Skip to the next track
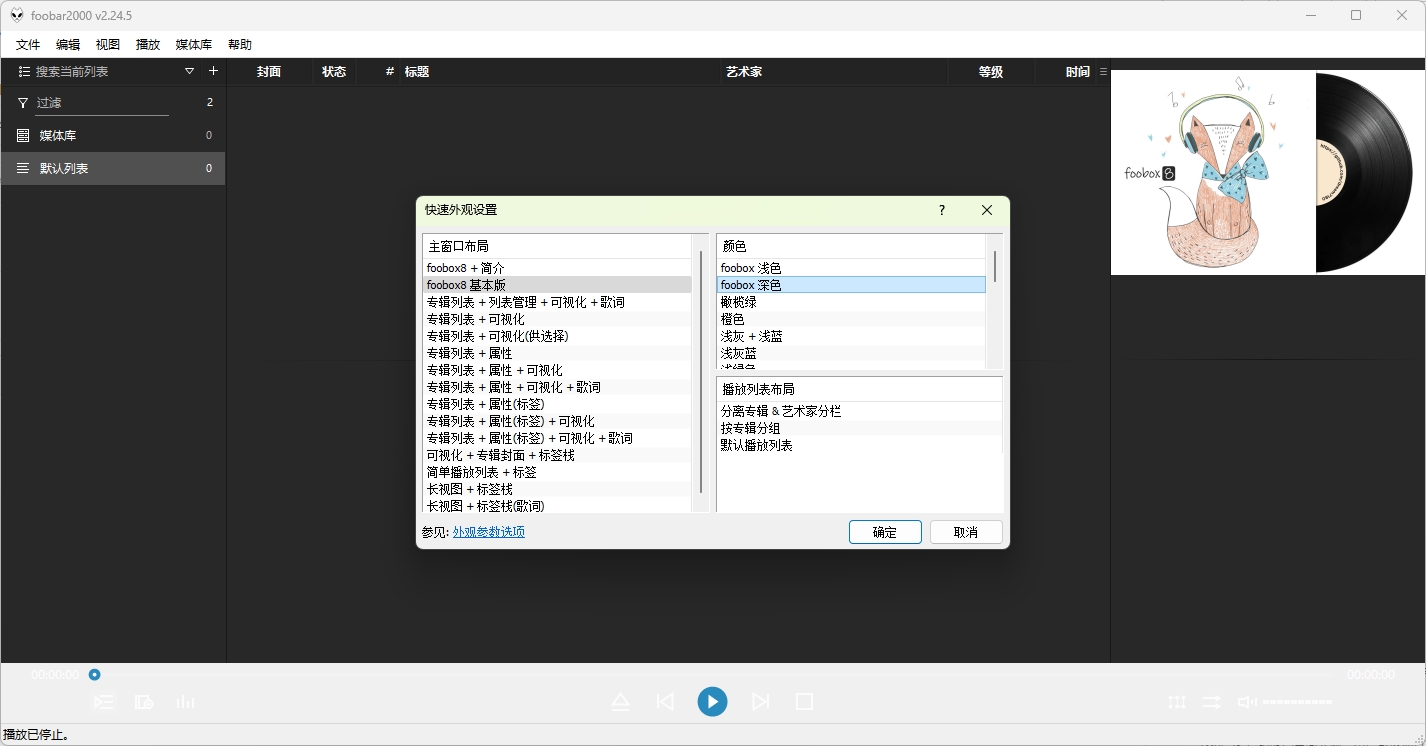 coord(760,702)
